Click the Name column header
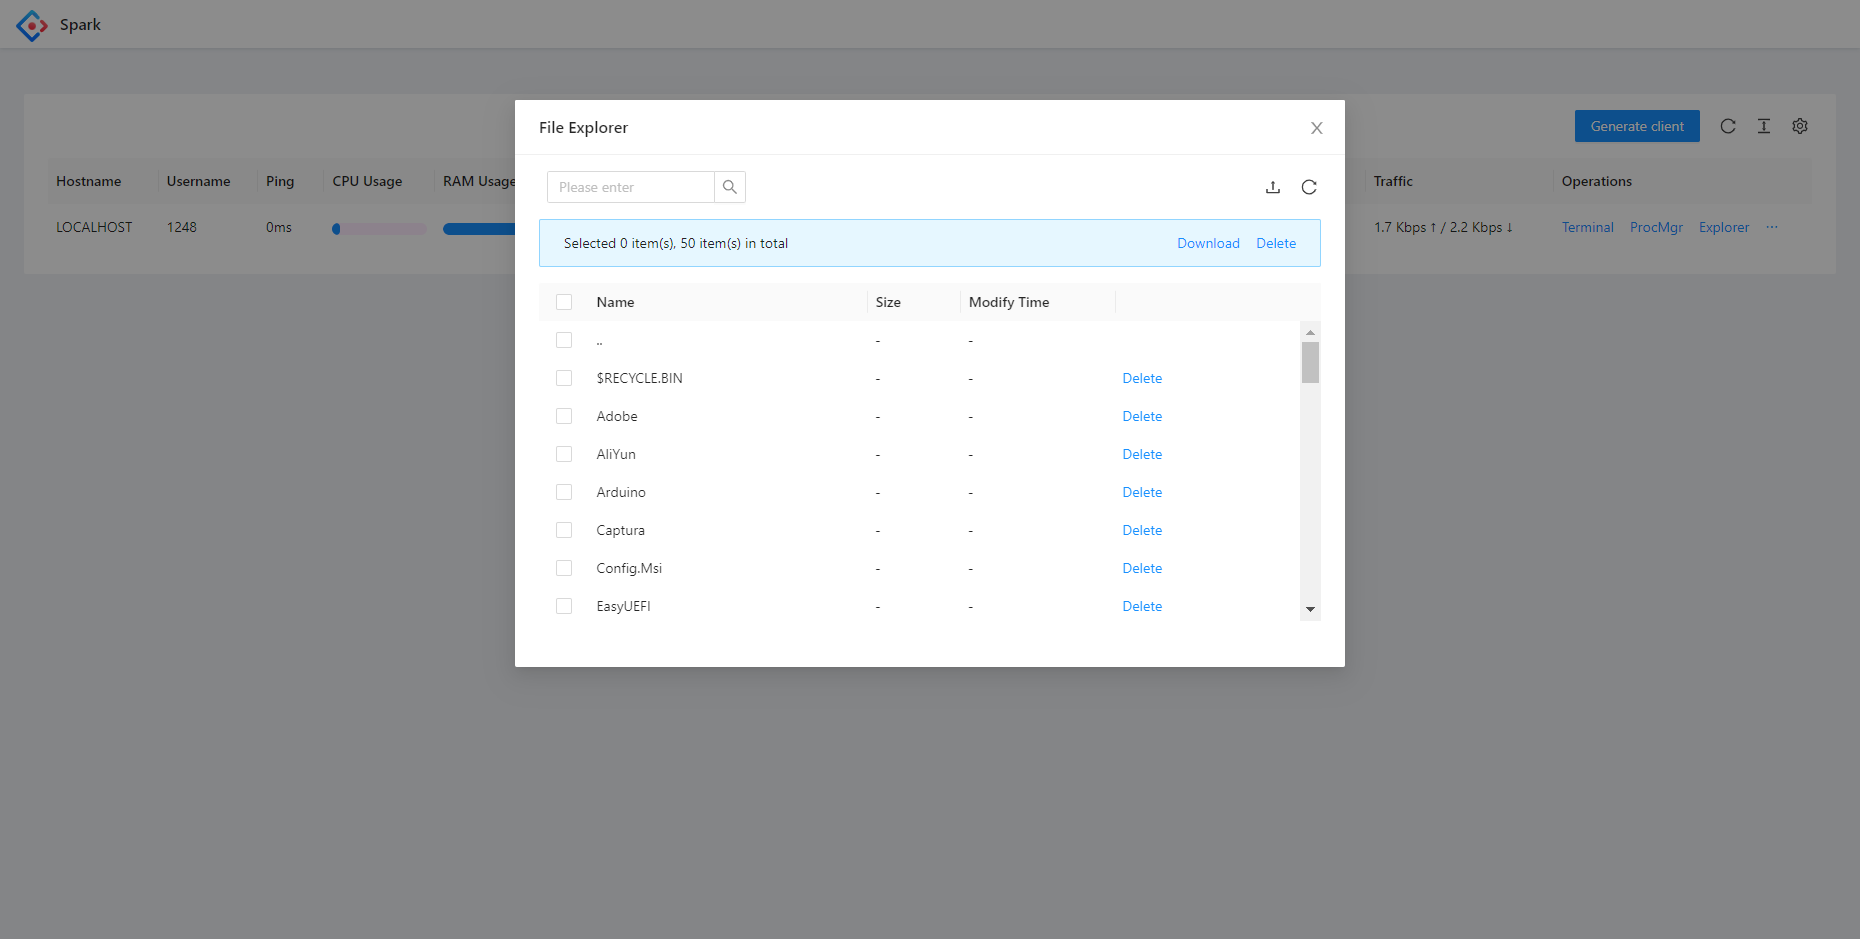1860x939 pixels. pyautogui.click(x=615, y=302)
